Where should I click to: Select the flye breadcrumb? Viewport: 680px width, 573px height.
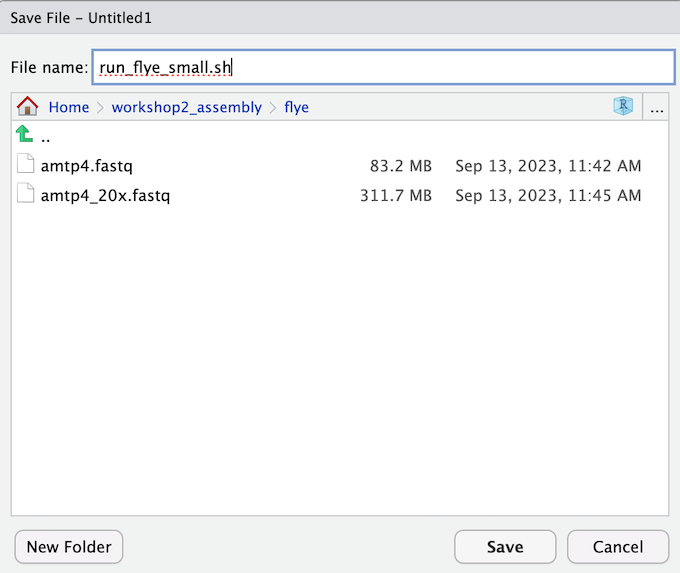tap(297, 107)
